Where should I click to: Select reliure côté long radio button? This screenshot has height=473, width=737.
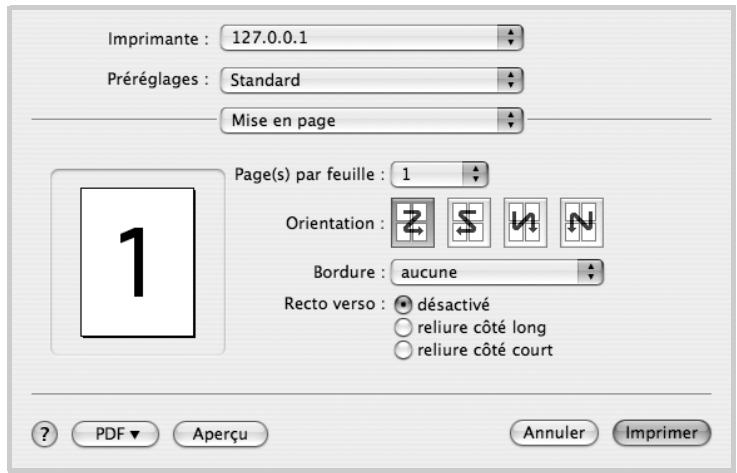pos(403,328)
